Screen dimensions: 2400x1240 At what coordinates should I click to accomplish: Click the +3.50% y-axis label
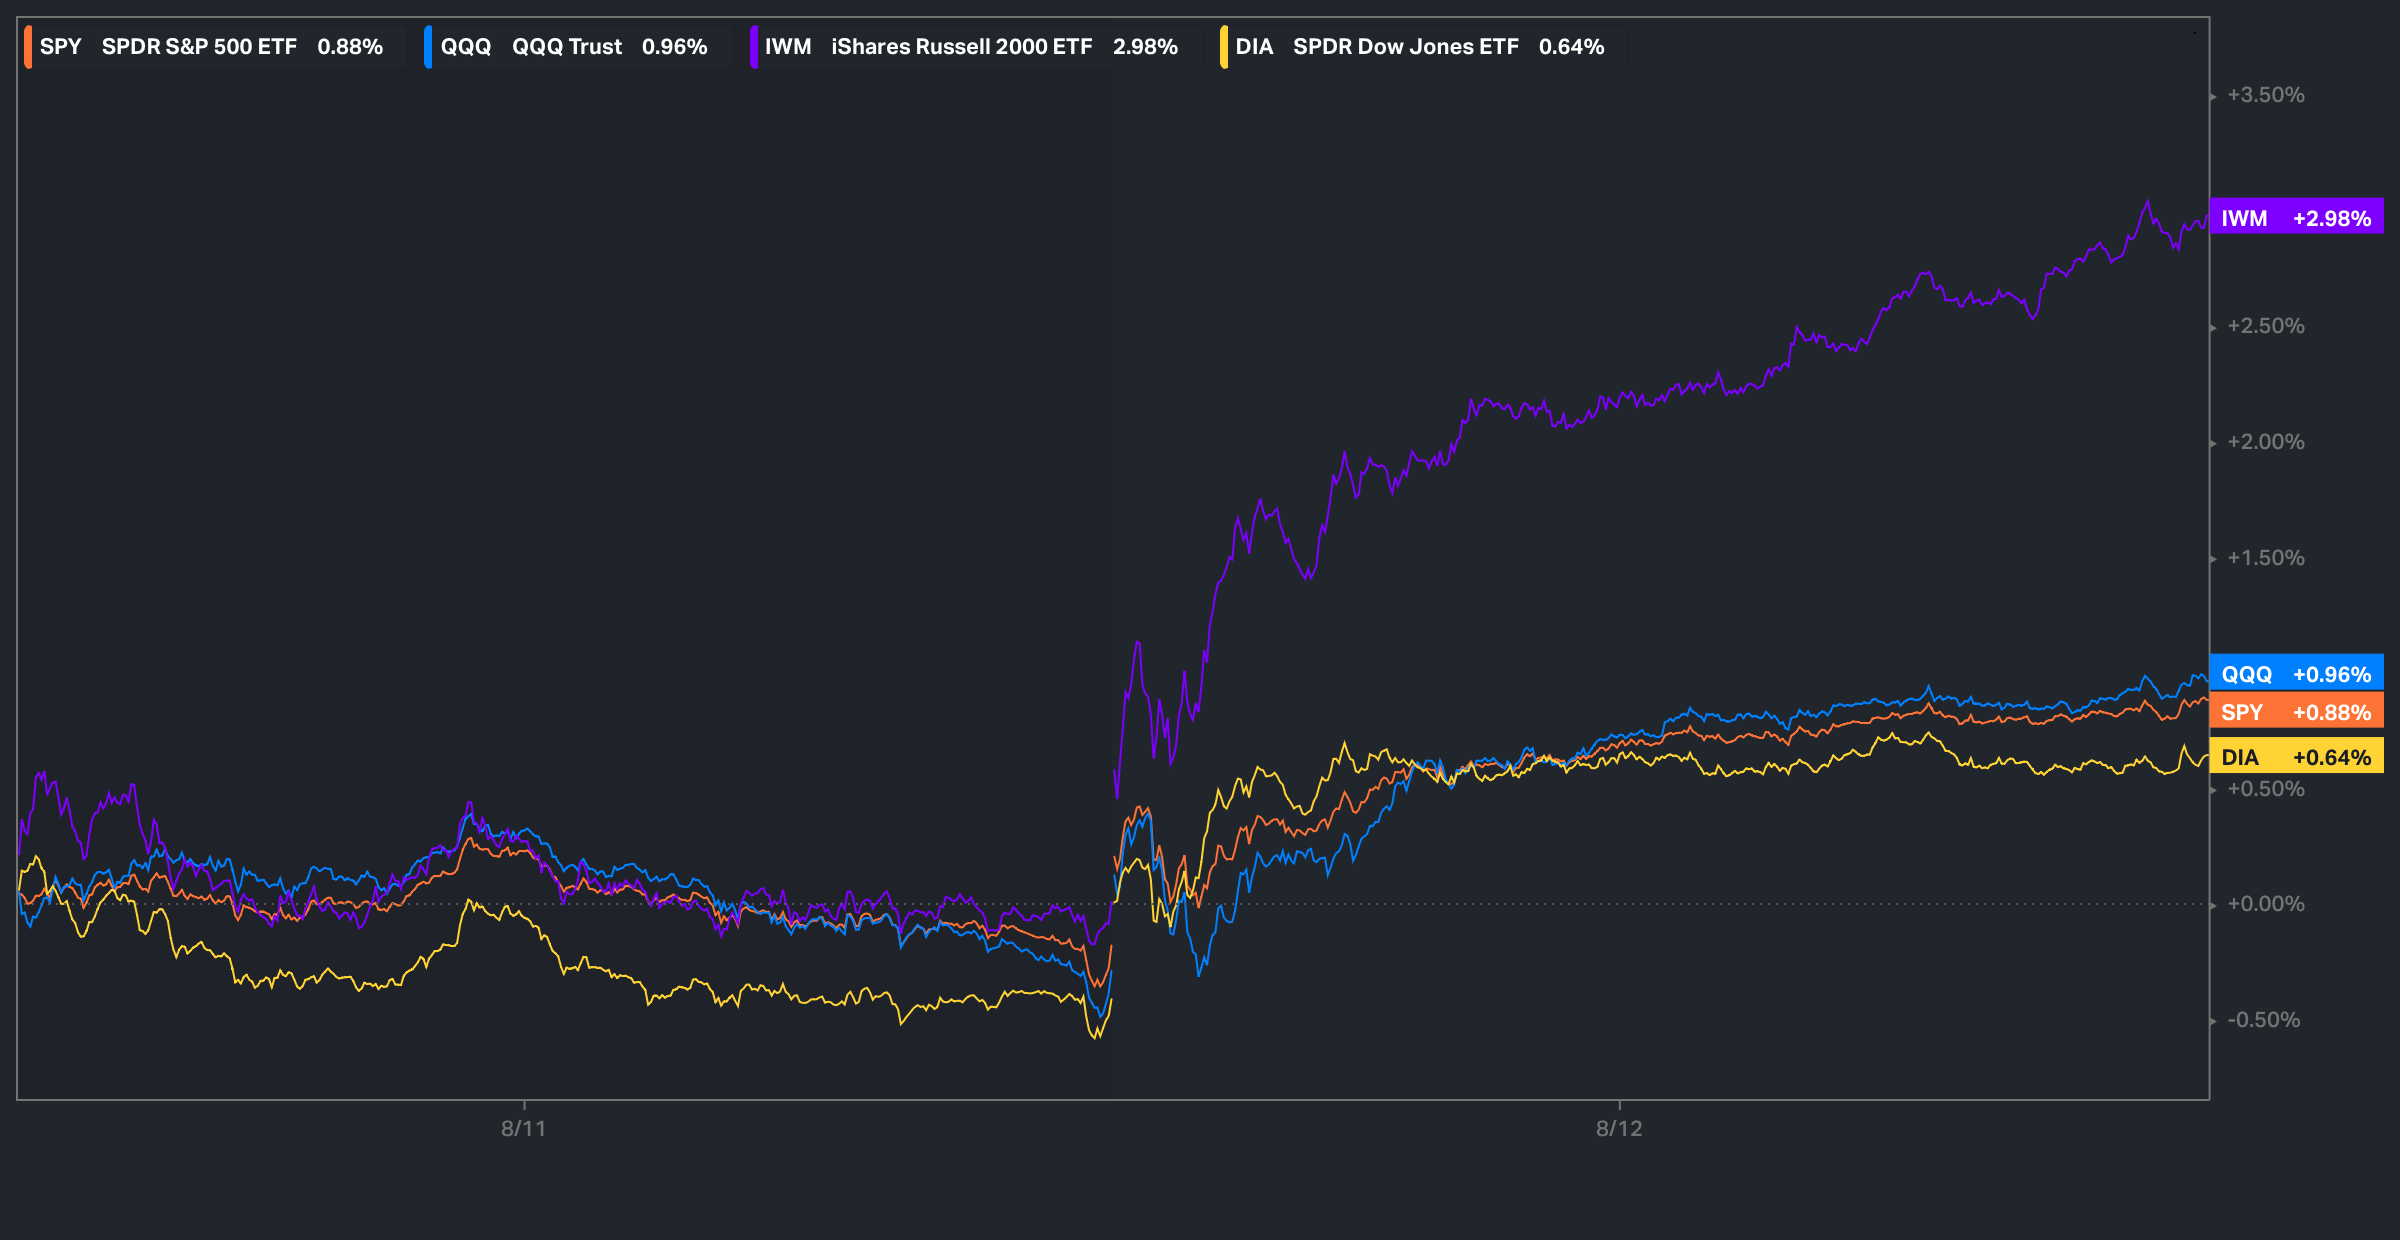(x=2265, y=95)
